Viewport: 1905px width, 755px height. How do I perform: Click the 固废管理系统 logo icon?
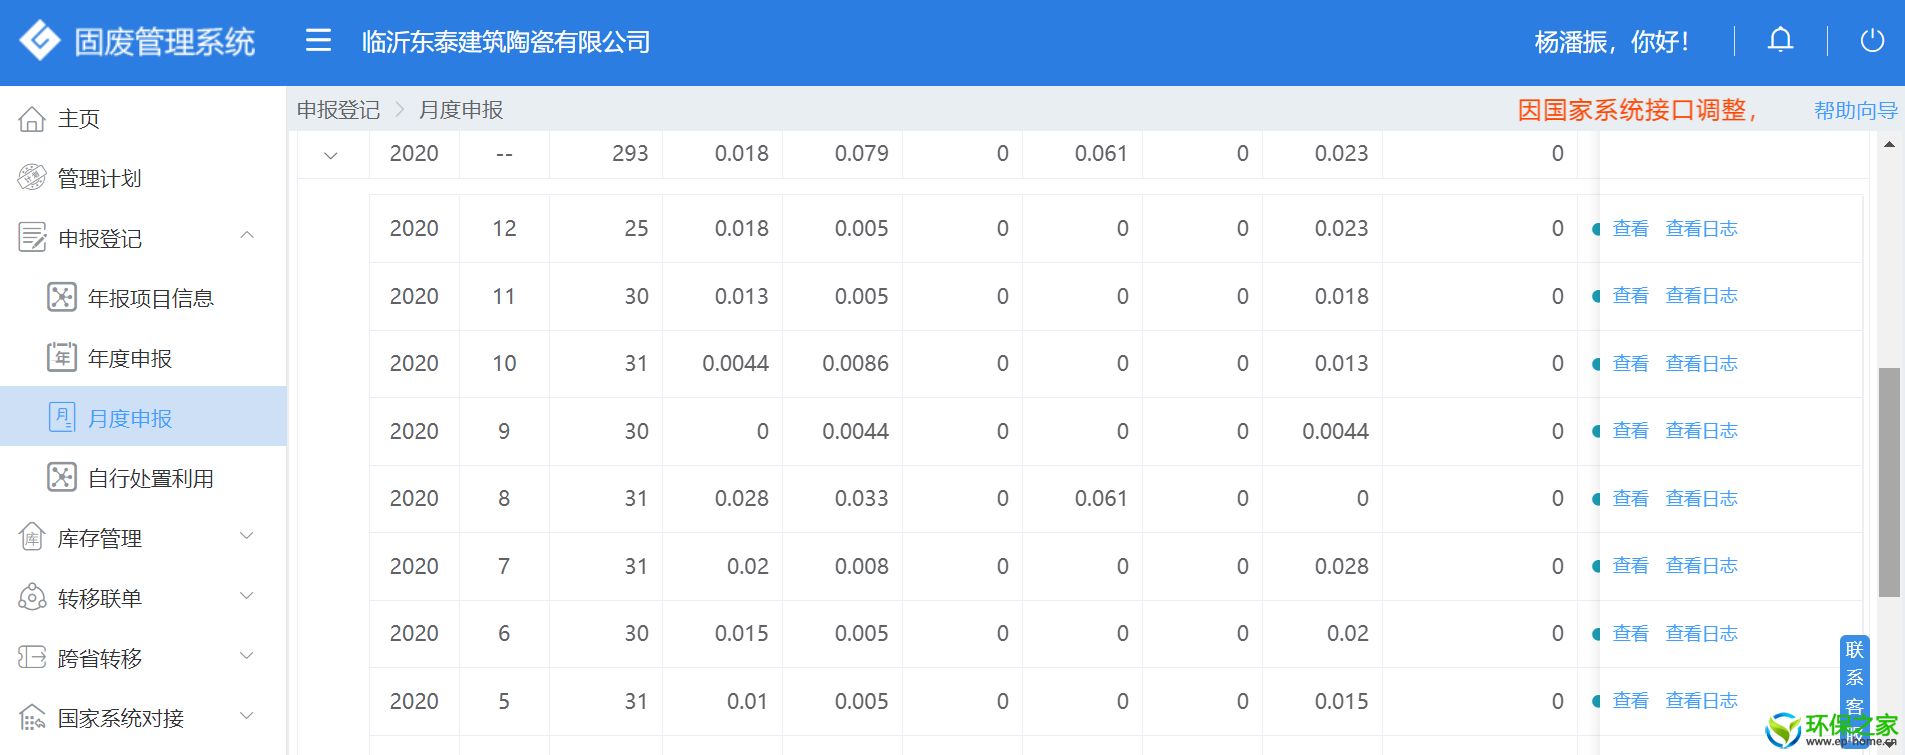(x=40, y=41)
